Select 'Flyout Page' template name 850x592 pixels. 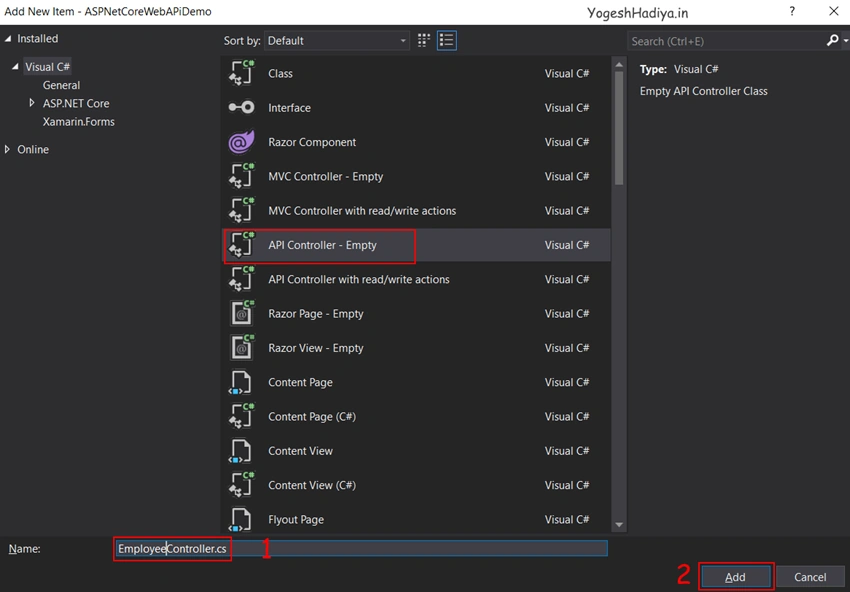pyautogui.click(x=296, y=519)
